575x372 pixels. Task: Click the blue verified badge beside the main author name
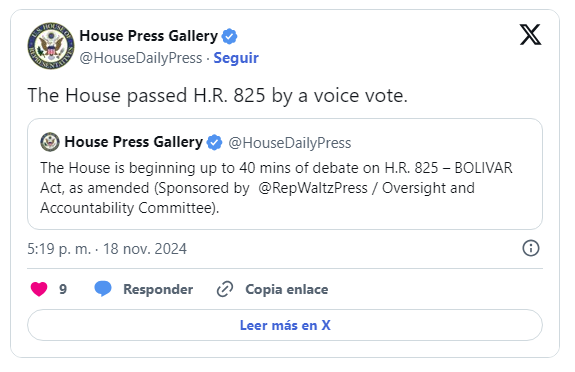(x=230, y=36)
